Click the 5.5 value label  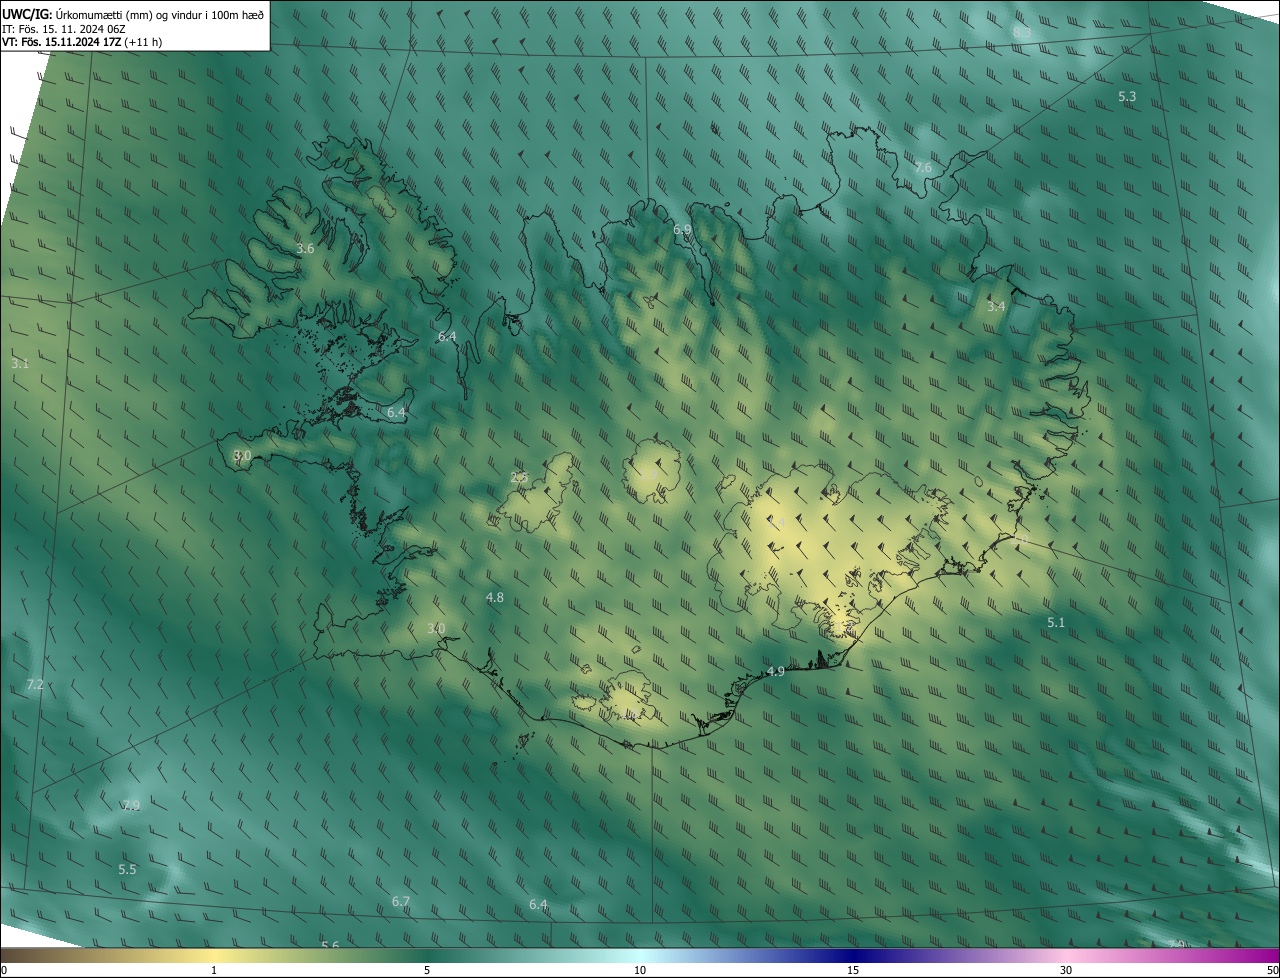point(127,870)
